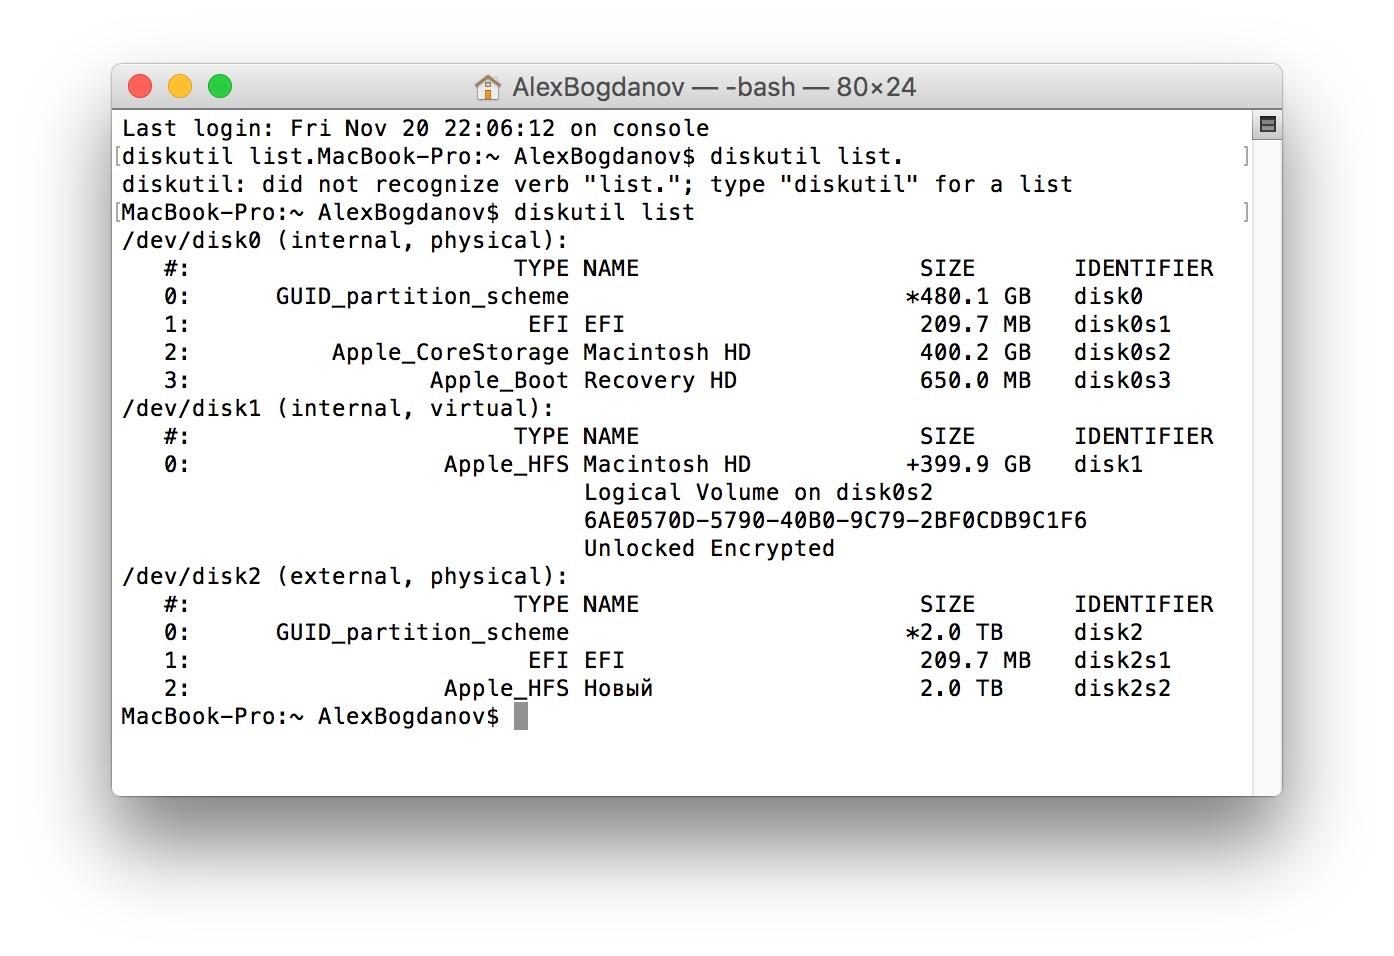Click the 'disk0' identifier in disk0 table
The height and width of the screenshot is (956, 1394).
point(1108,297)
